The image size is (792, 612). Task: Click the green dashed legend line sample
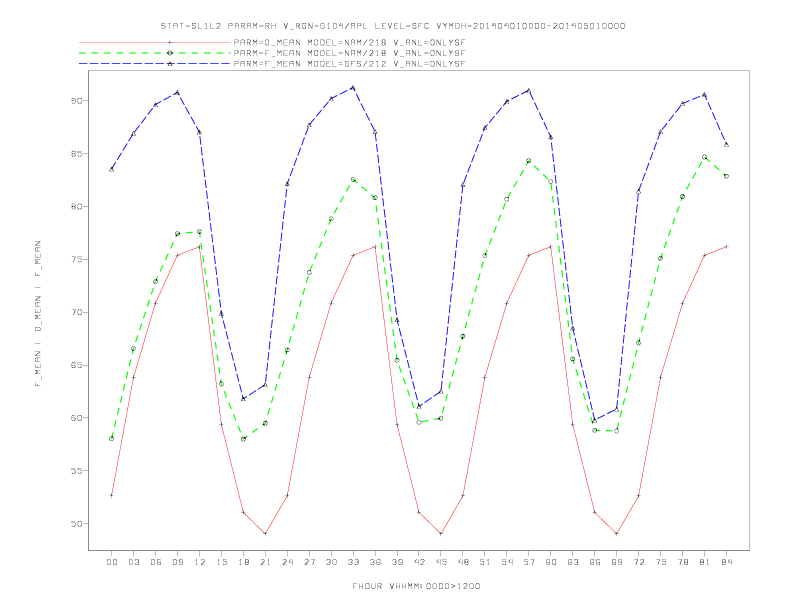(155, 53)
